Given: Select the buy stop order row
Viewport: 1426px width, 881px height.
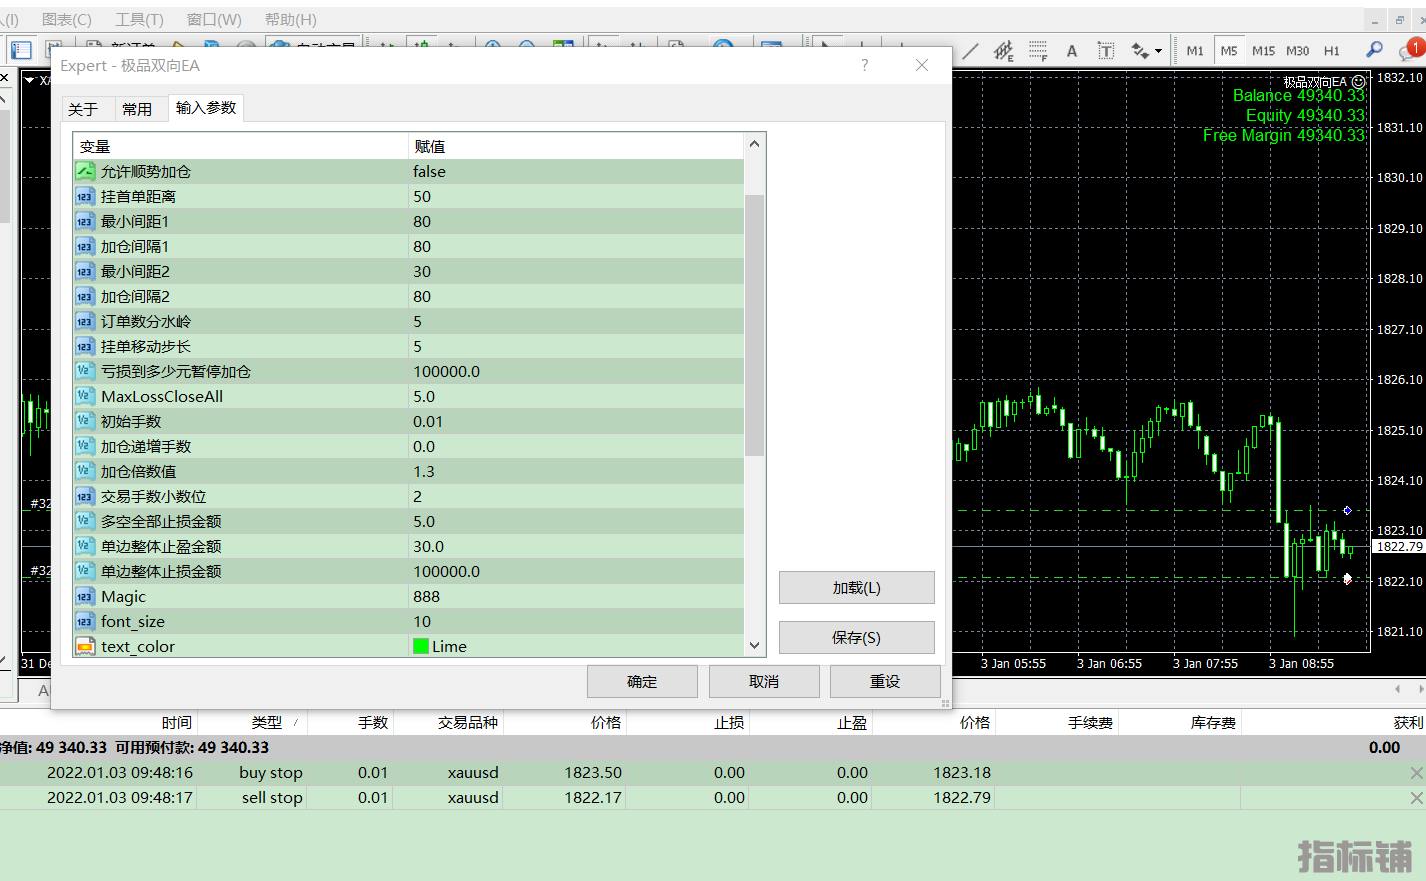Looking at the screenshot, I should 713,773.
